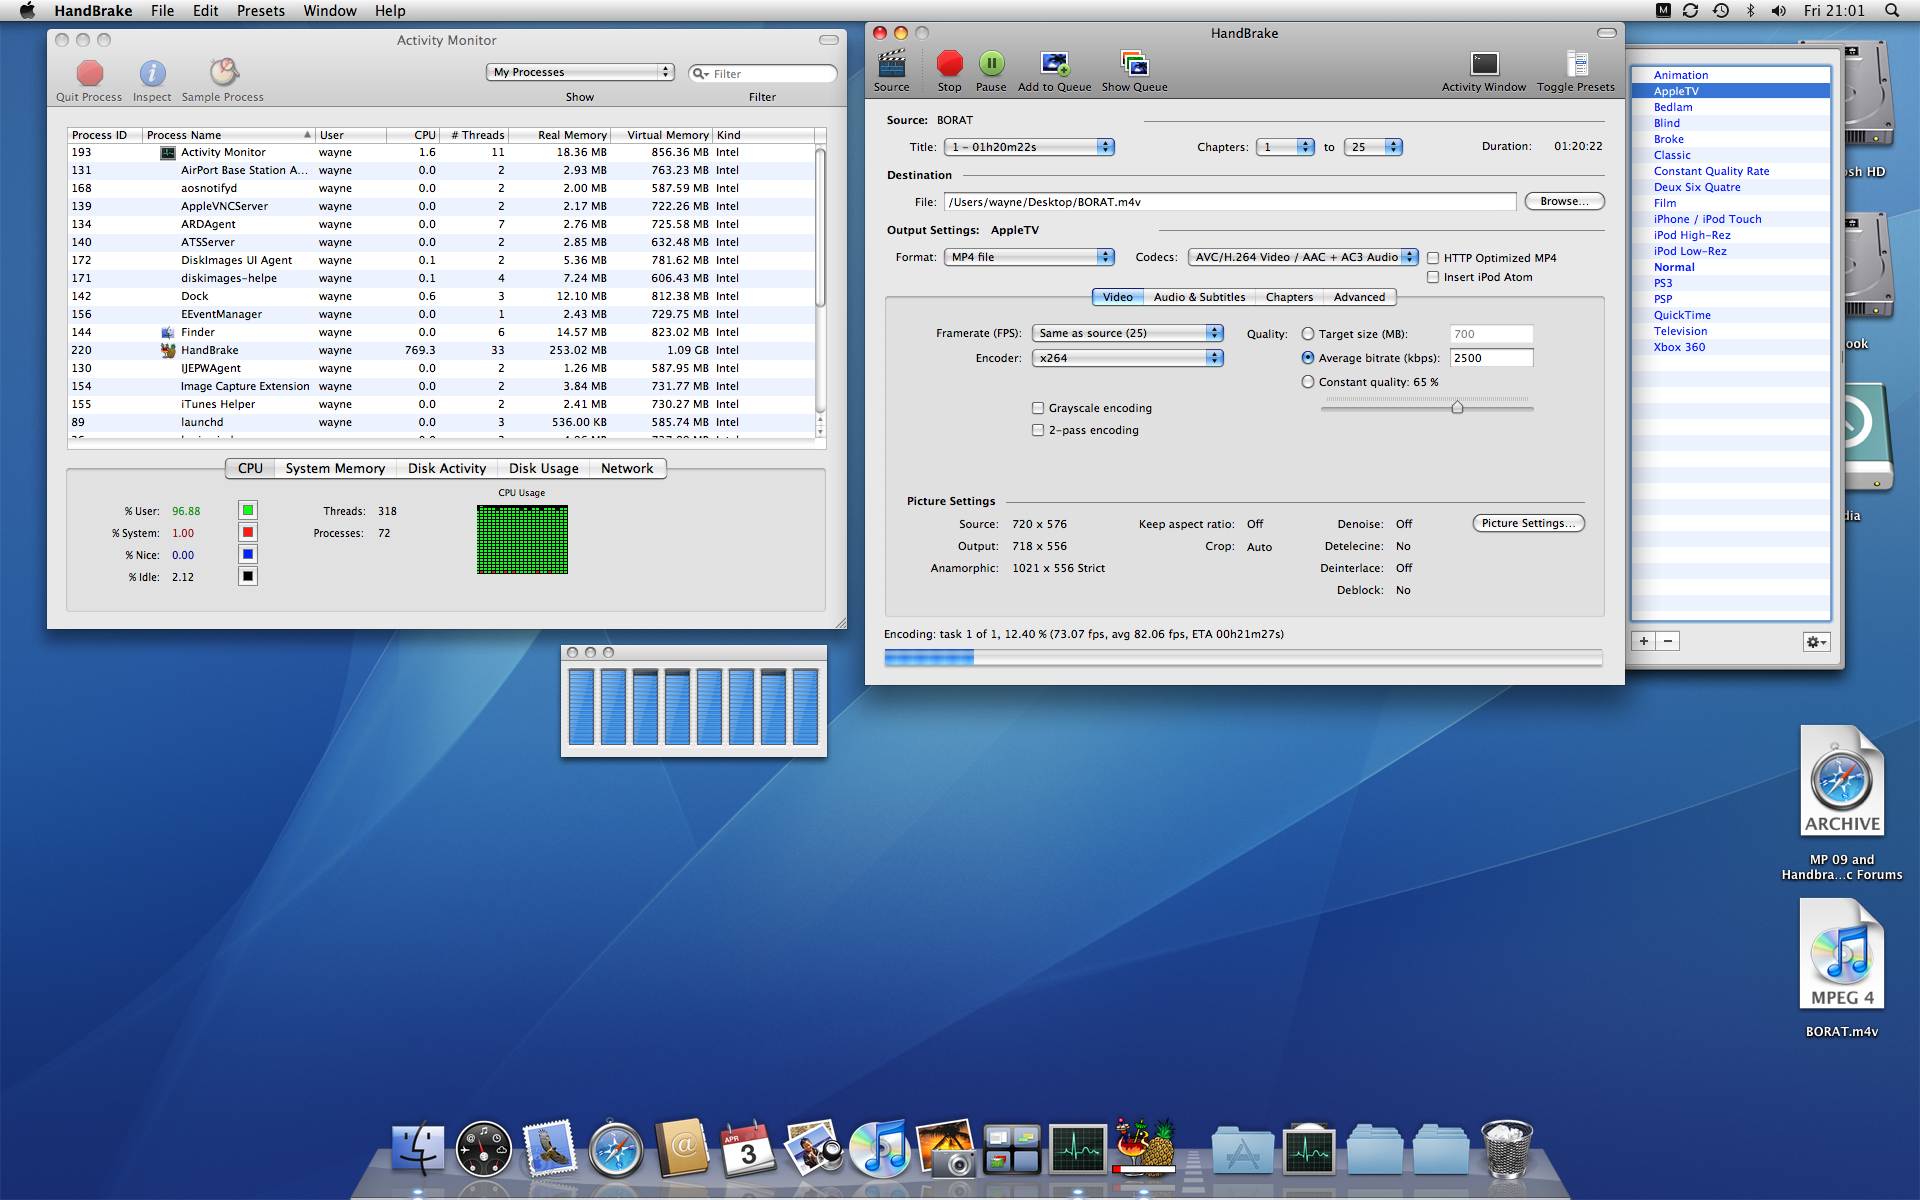Click the Quit Process icon in Activity Monitor
The image size is (1920, 1200).
pyautogui.click(x=89, y=73)
